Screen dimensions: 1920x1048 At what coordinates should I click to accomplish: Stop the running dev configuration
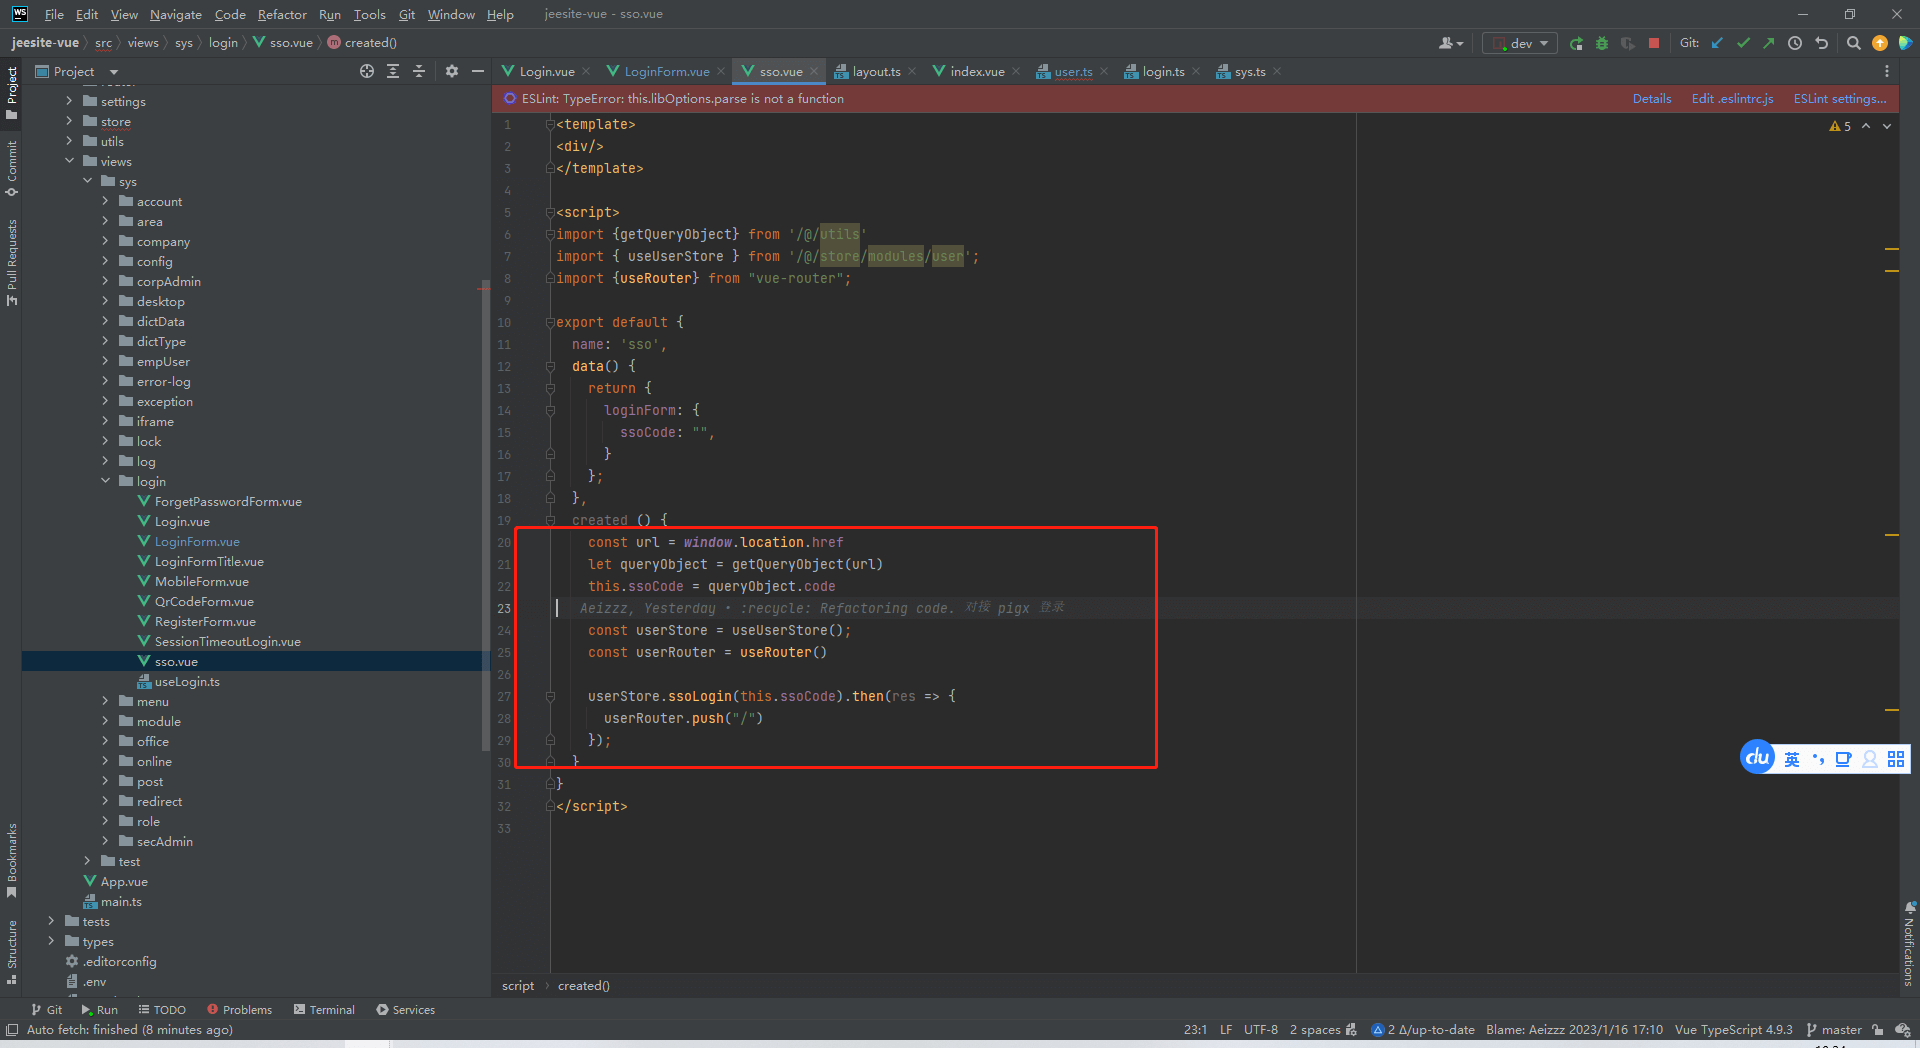(x=1654, y=43)
